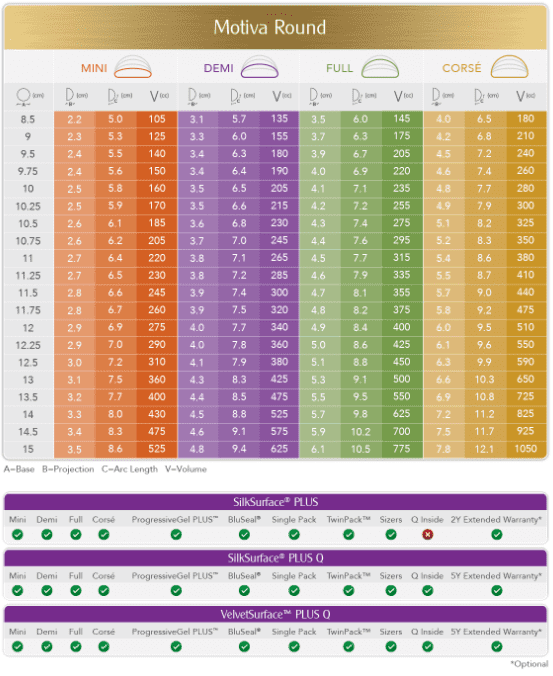Click the Demi volume value 135

279,119
